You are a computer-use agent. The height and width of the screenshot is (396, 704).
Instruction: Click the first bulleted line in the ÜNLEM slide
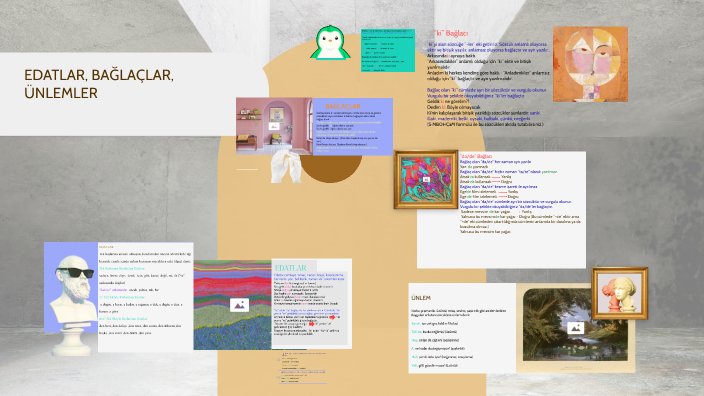(435, 323)
